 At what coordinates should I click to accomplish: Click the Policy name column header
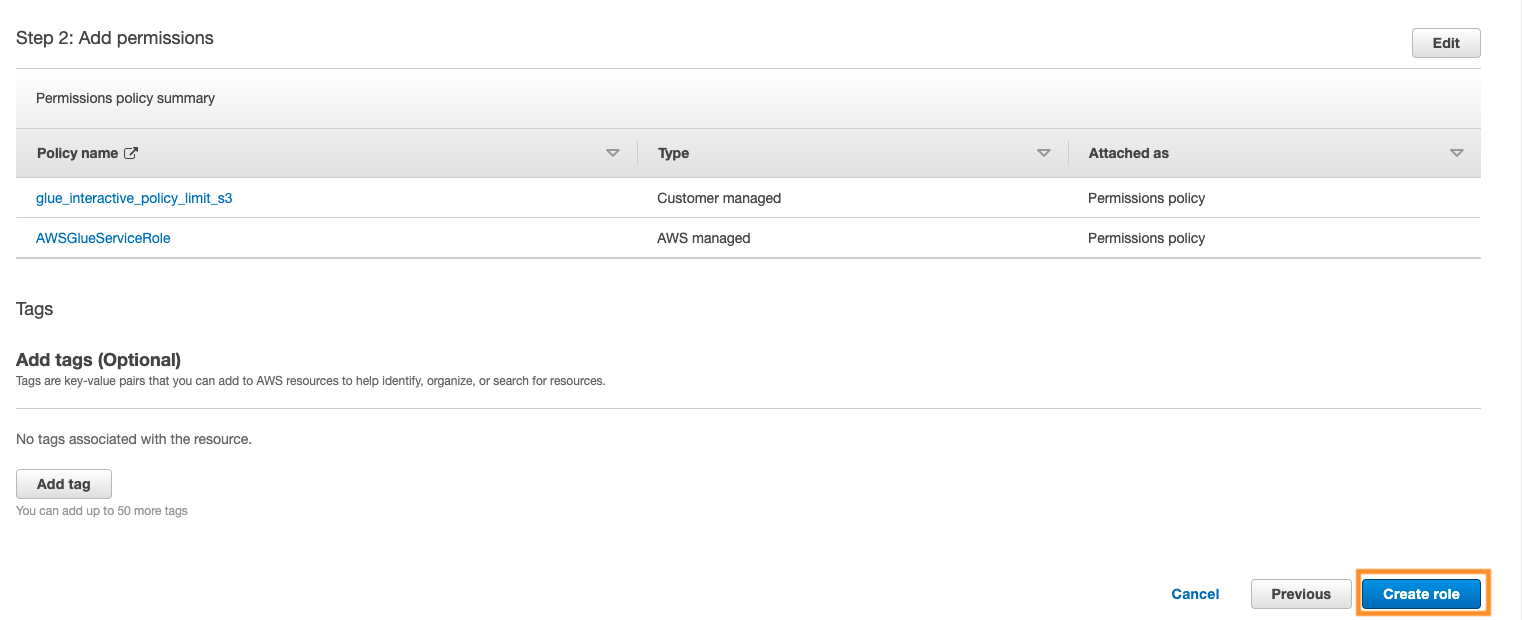tap(77, 153)
